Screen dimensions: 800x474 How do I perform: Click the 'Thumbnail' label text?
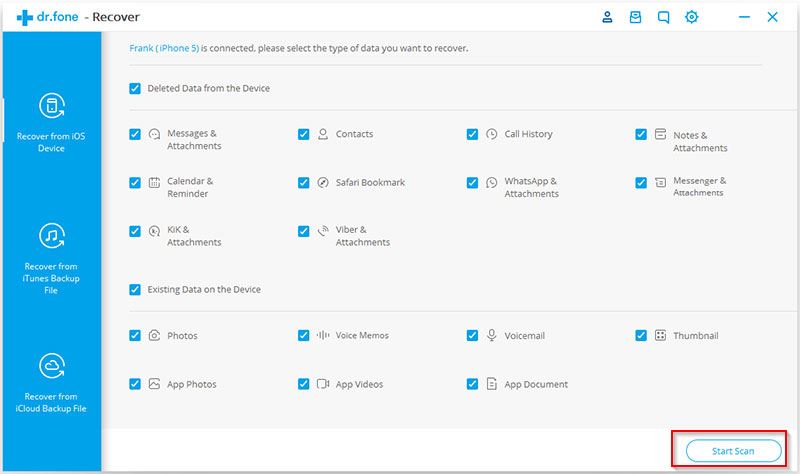pyautogui.click(x=695, y=335)
